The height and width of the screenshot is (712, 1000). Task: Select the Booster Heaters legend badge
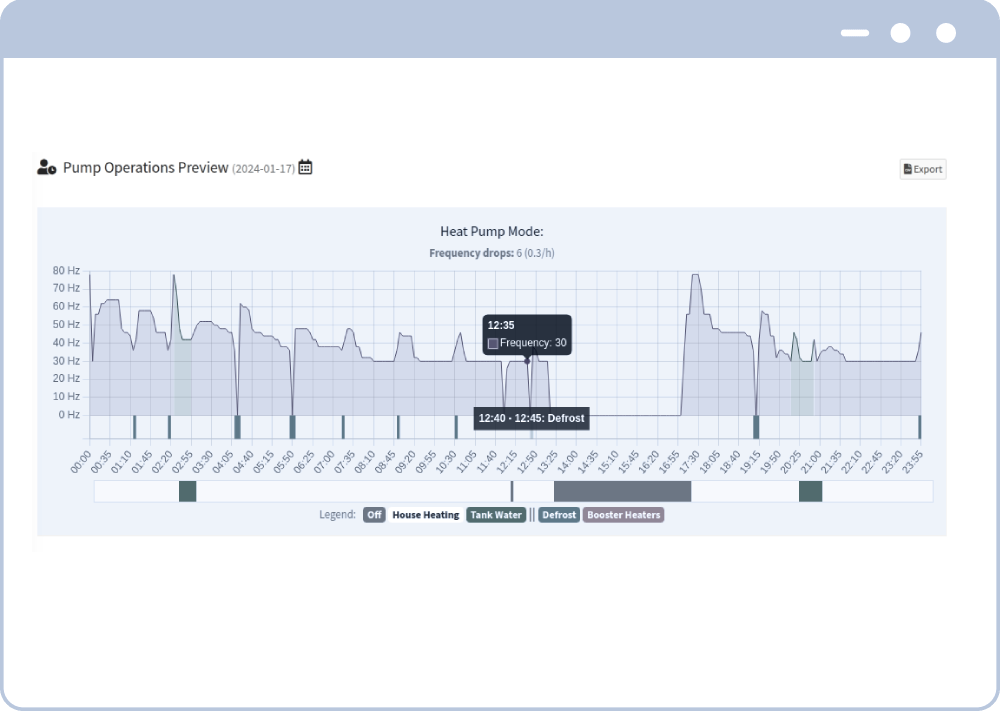coord(623,515)
